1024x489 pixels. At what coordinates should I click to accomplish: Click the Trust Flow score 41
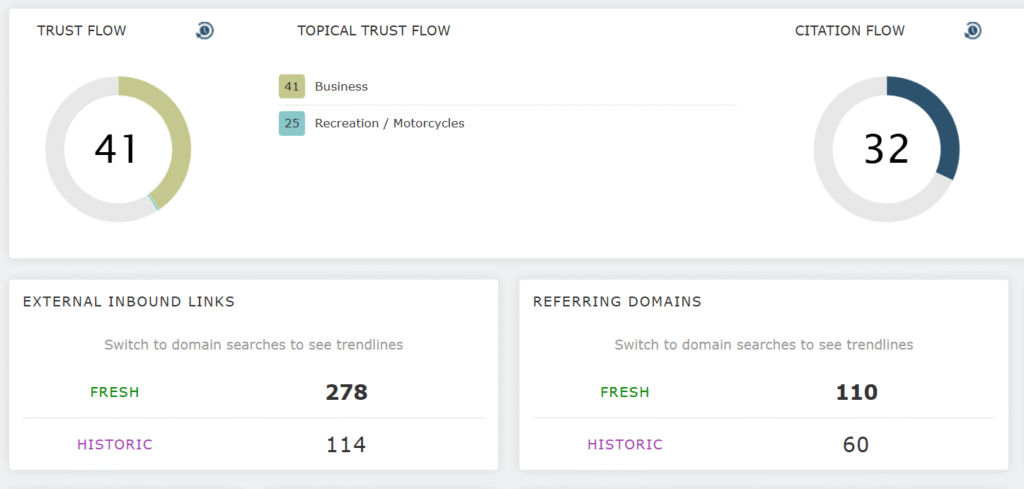(116, 149)
